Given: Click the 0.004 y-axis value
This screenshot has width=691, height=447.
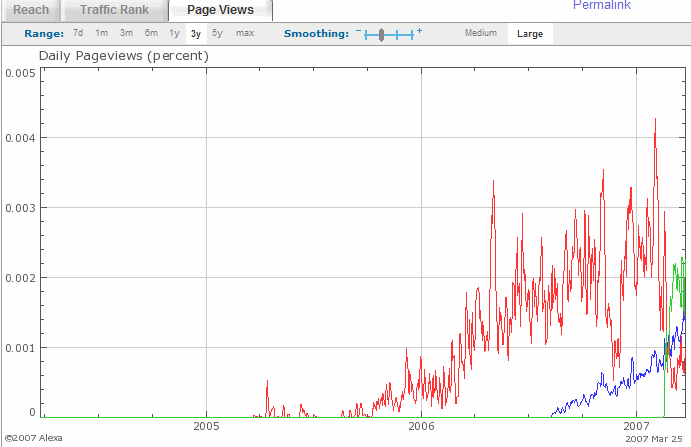Looking at the screenshot, I should [20, 138].
